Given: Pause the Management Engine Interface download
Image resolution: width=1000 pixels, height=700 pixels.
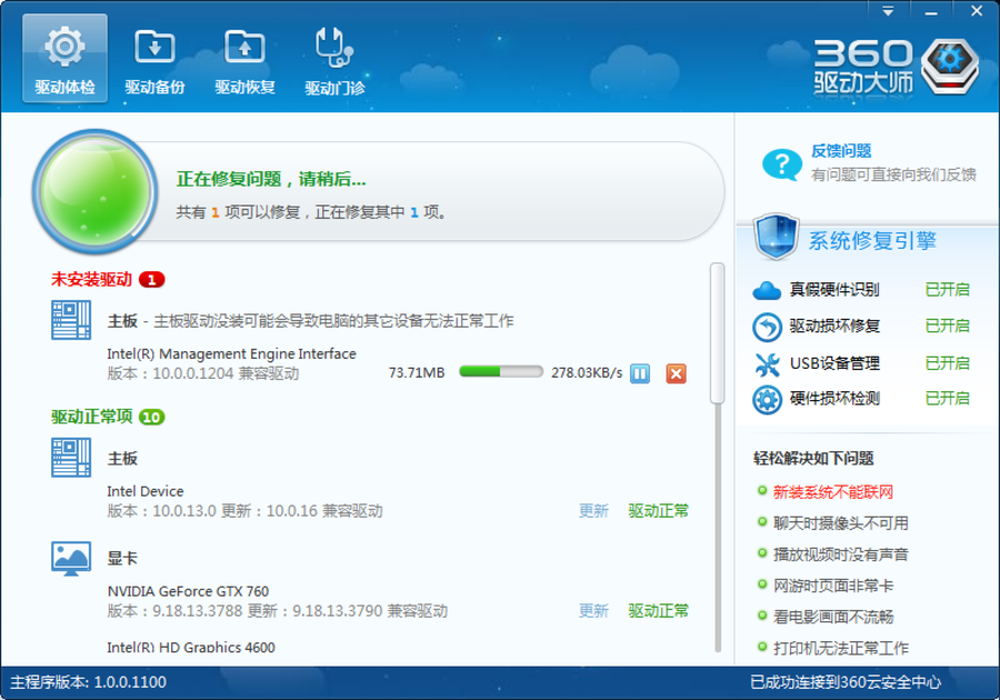Looking at the screenshot, I should tap(640, 373).
